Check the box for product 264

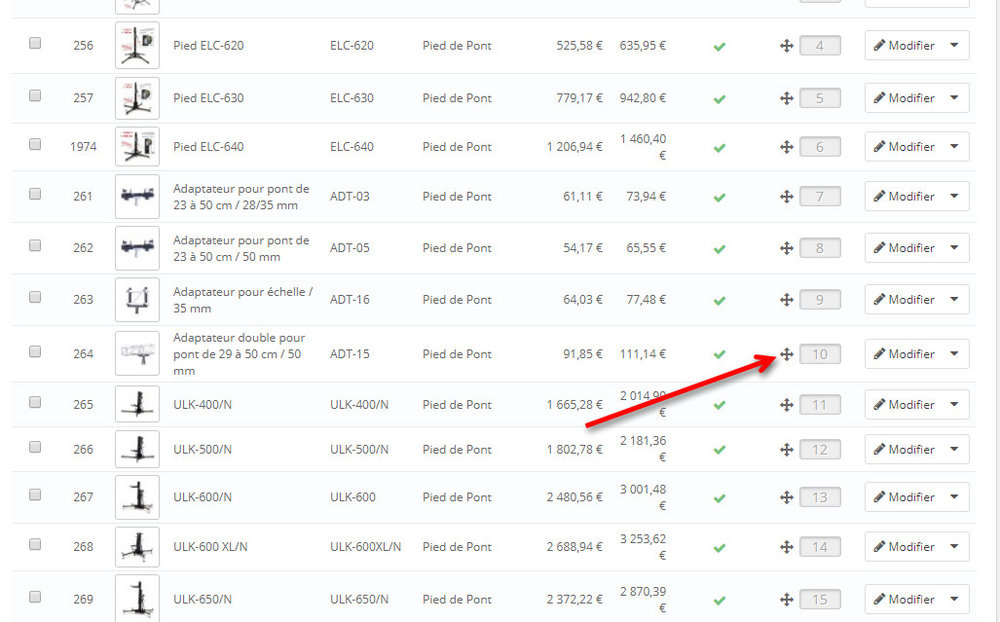pos(35,351)
